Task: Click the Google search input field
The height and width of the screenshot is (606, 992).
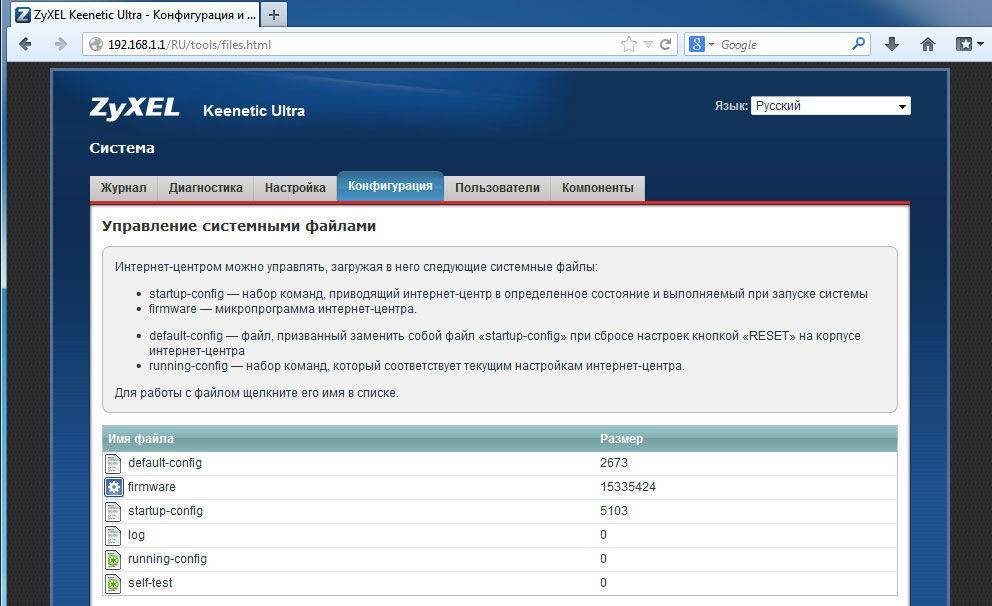Action: (782, 44)
